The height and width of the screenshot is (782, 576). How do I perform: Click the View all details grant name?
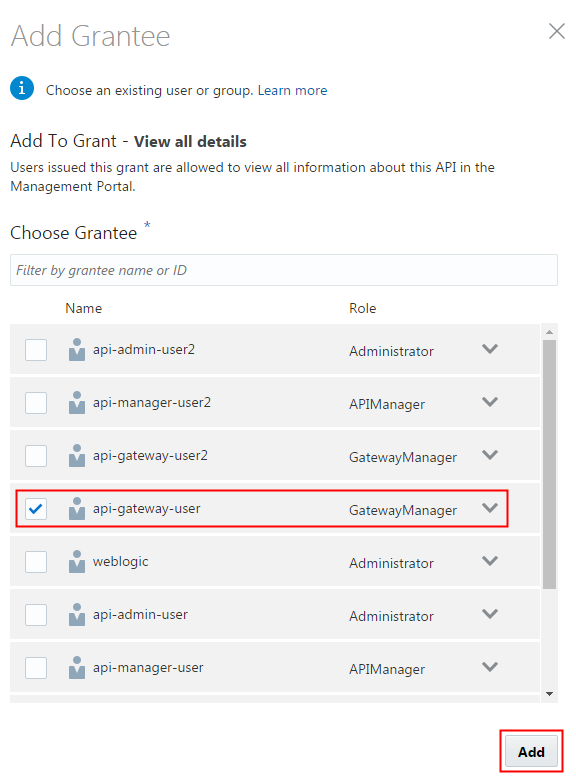(x=191, y=142)
